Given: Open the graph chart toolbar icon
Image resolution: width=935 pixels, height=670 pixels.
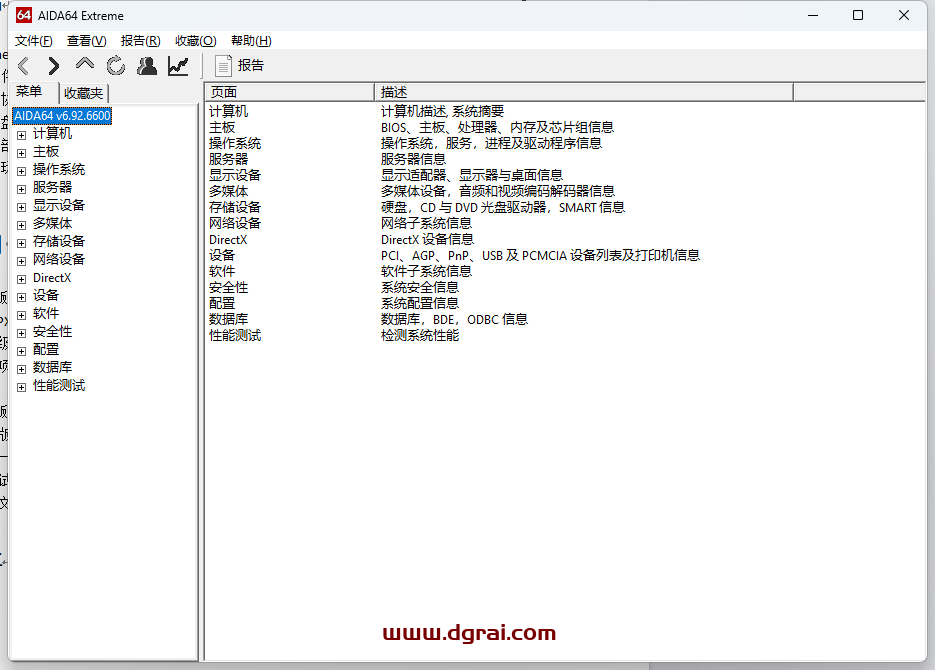Looking at the screenshot, I should point(178,66).
